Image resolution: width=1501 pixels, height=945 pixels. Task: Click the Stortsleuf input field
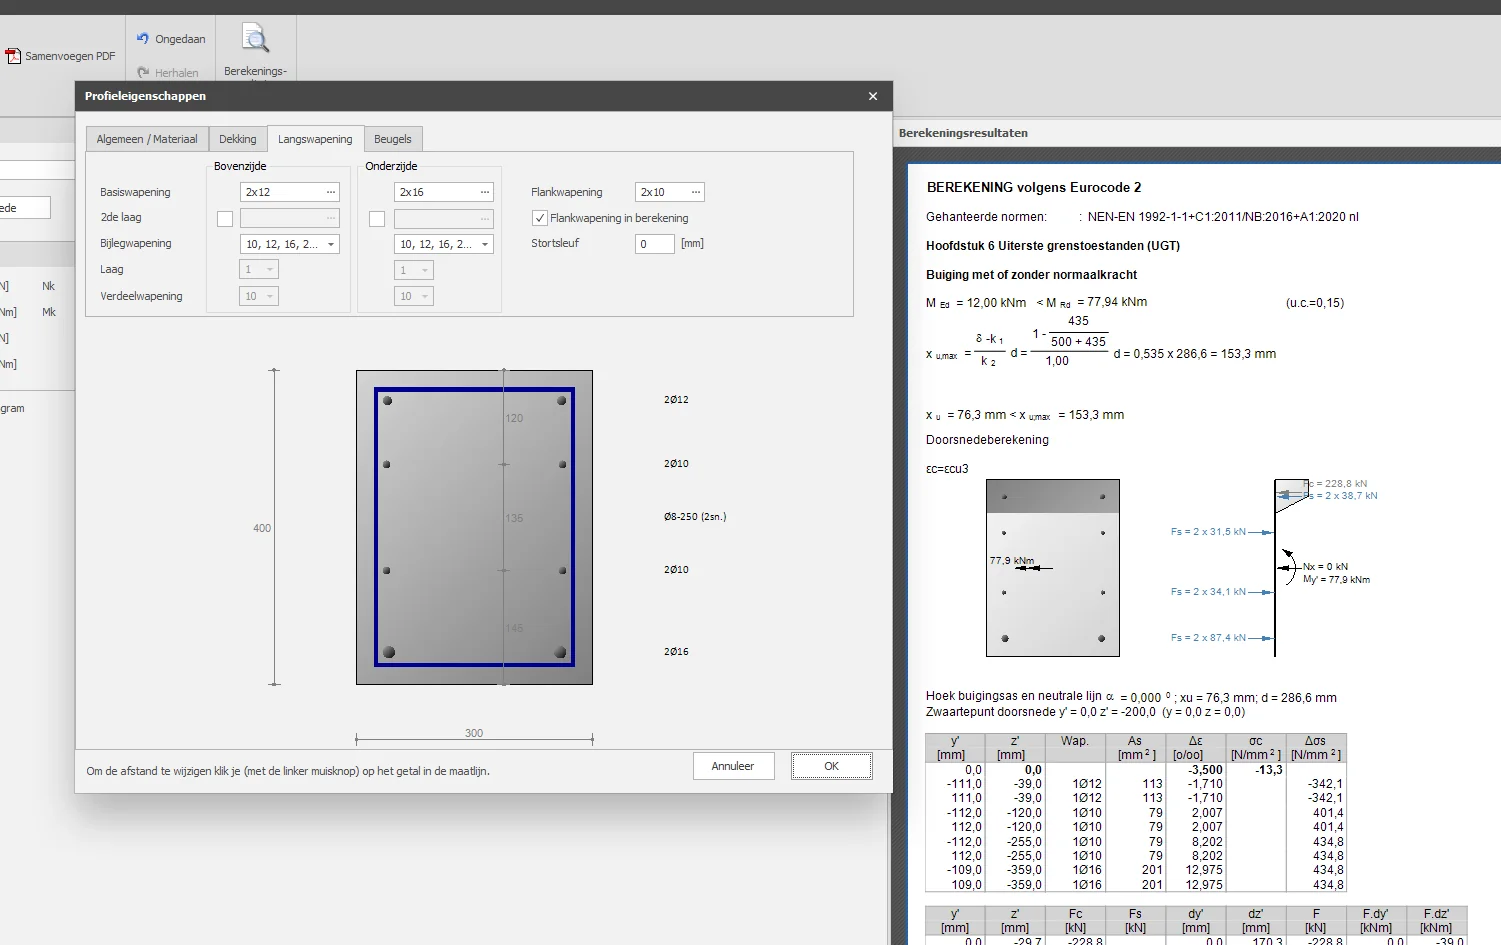tap(655, 244)
